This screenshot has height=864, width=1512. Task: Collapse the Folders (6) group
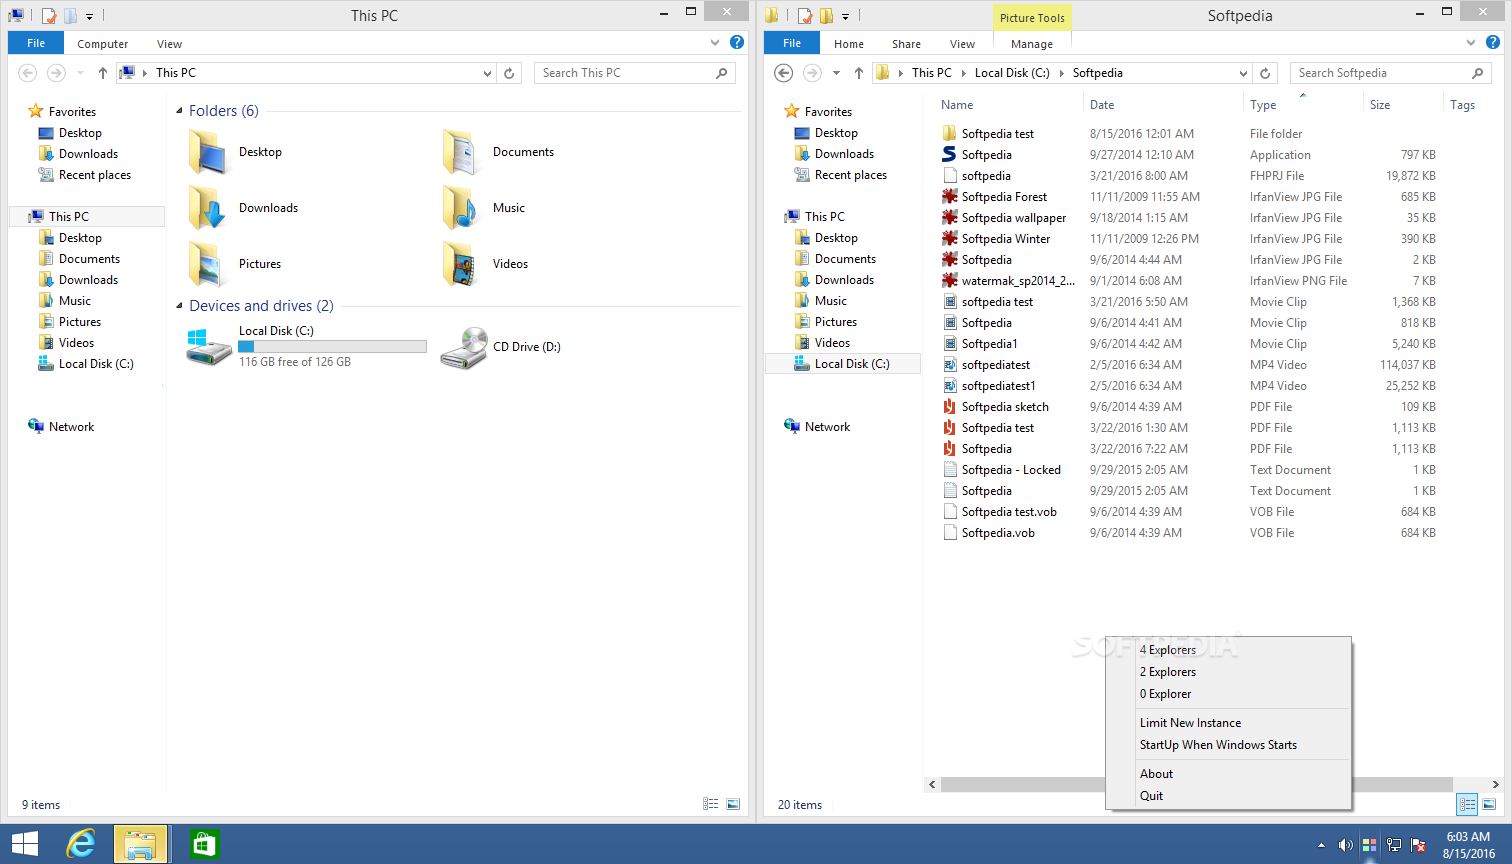tap(180, 111)
